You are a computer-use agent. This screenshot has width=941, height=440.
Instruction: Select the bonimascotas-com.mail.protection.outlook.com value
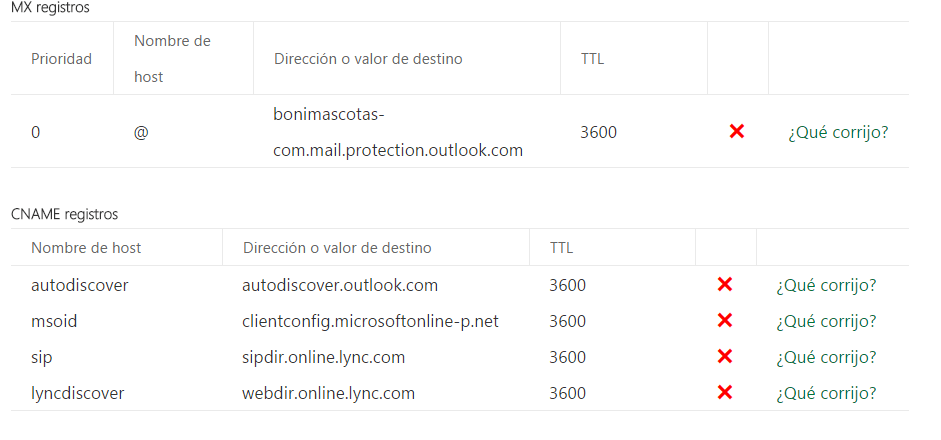(x=398, y=132)
